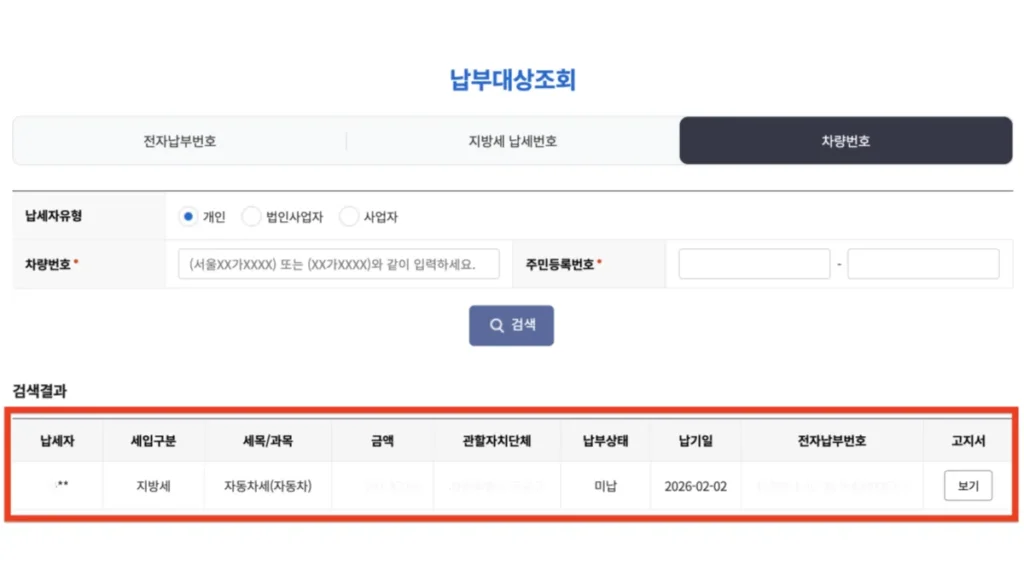Select the 사업자 radio button

click(x=349, y=216)
